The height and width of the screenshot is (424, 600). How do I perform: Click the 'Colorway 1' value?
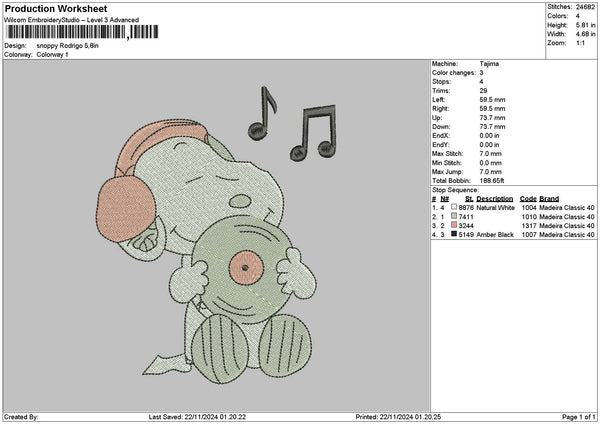[52, 55]
